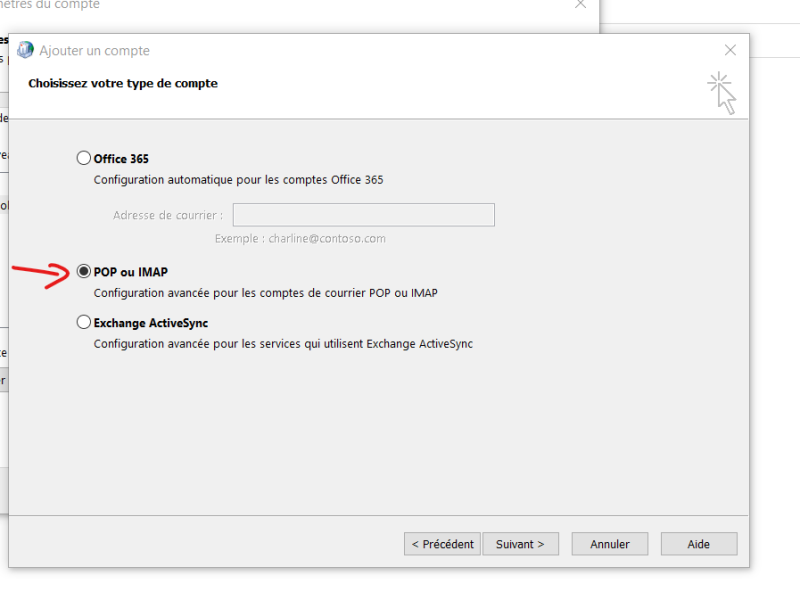Click the Annuler button

(x=610, y=544)
